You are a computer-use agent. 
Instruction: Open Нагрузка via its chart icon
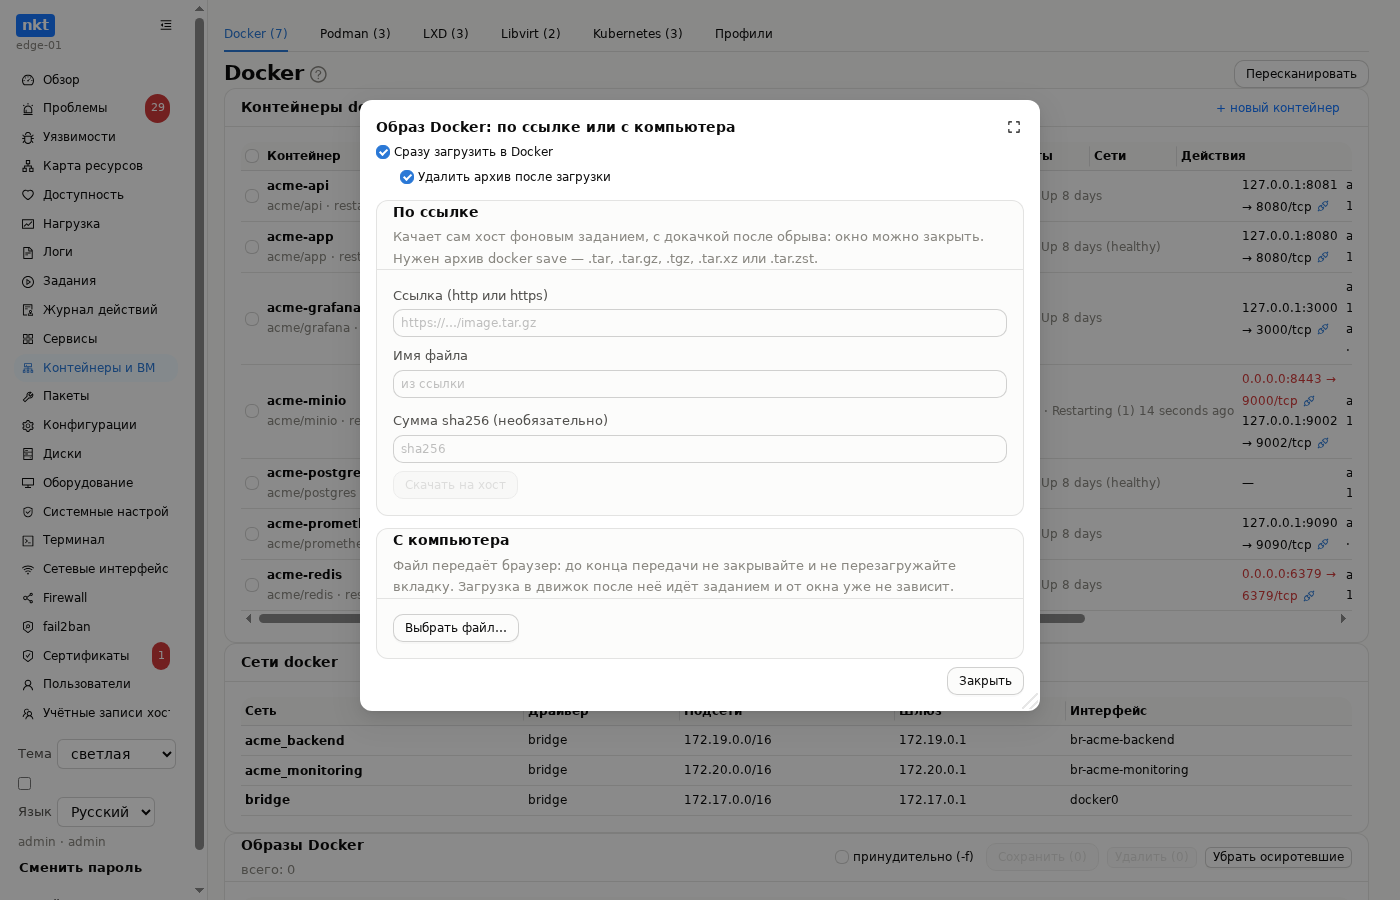[28, 224]
